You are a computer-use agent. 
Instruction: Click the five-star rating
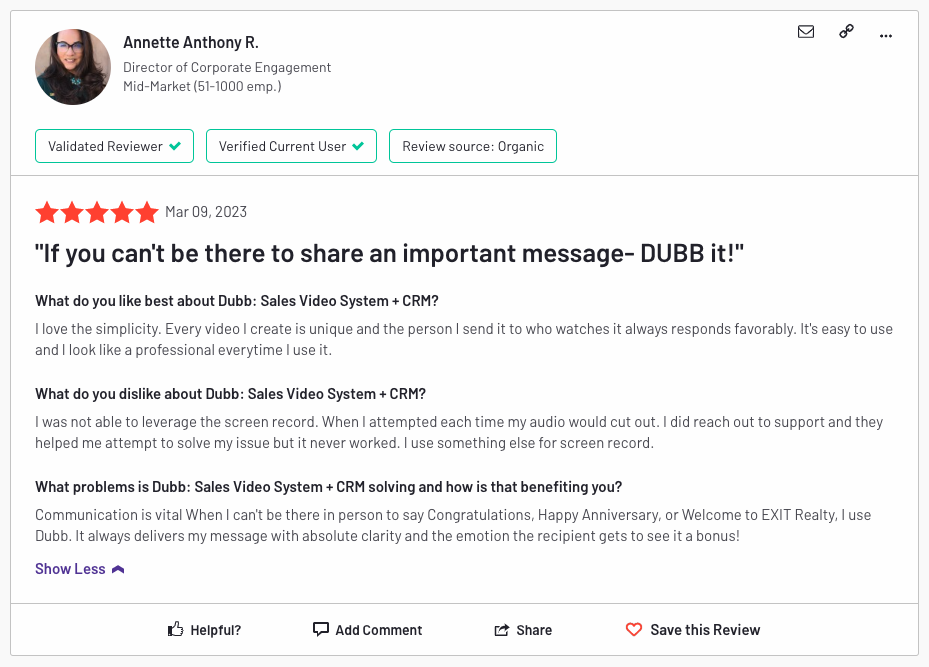[x=97, y=212]
